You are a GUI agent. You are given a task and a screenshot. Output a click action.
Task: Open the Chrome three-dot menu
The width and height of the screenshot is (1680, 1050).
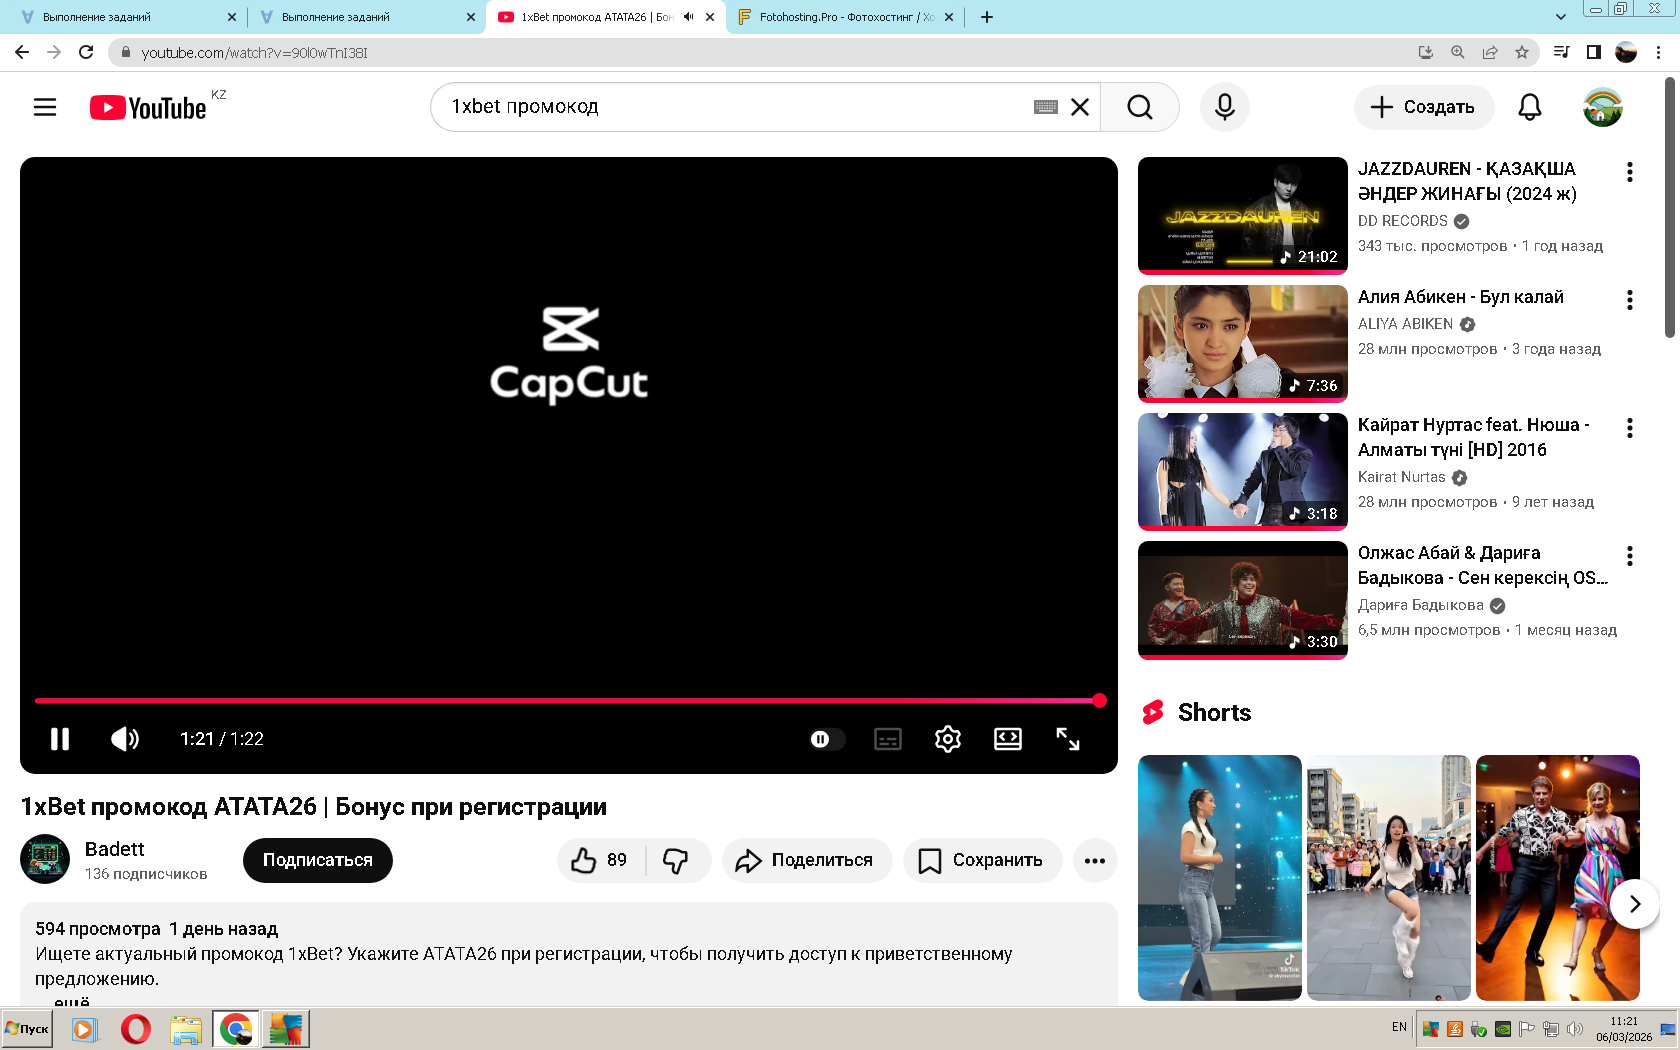click(x=1659, y=52)
